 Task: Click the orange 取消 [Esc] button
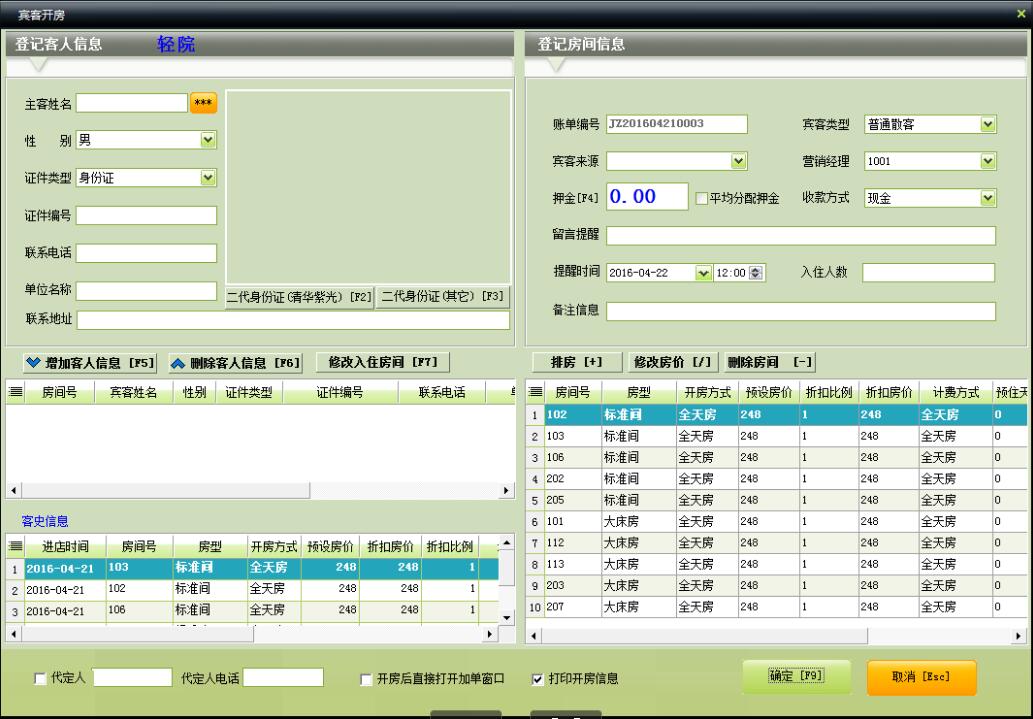pyautogui.click(x=921, y=677)
